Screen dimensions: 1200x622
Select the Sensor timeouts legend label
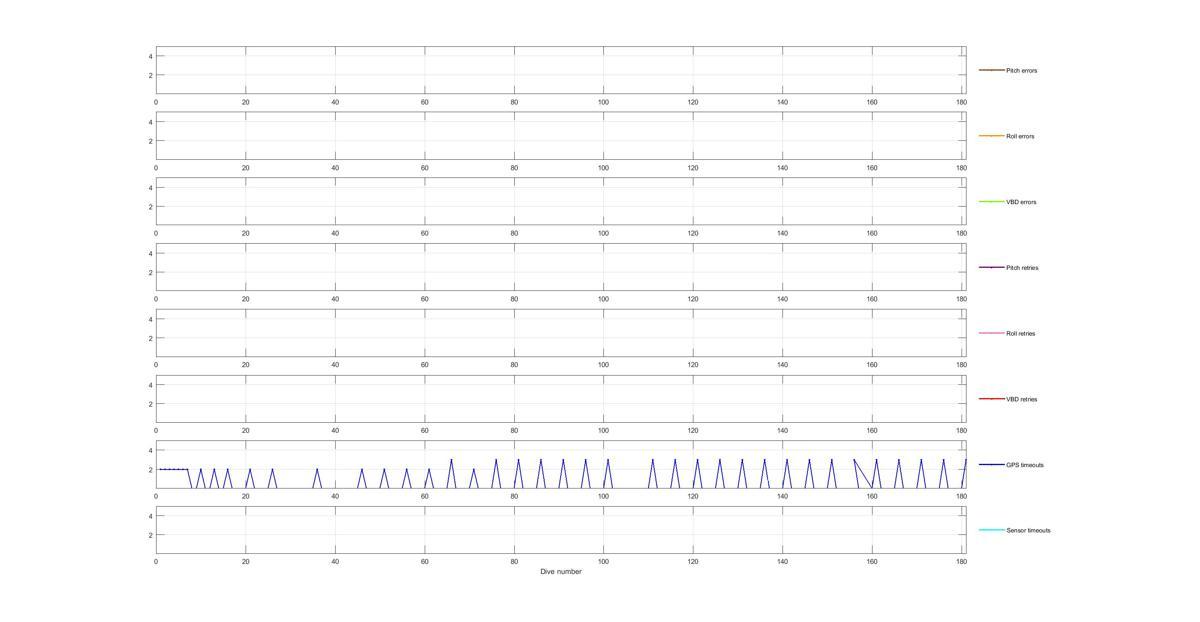click(1028, 530)
